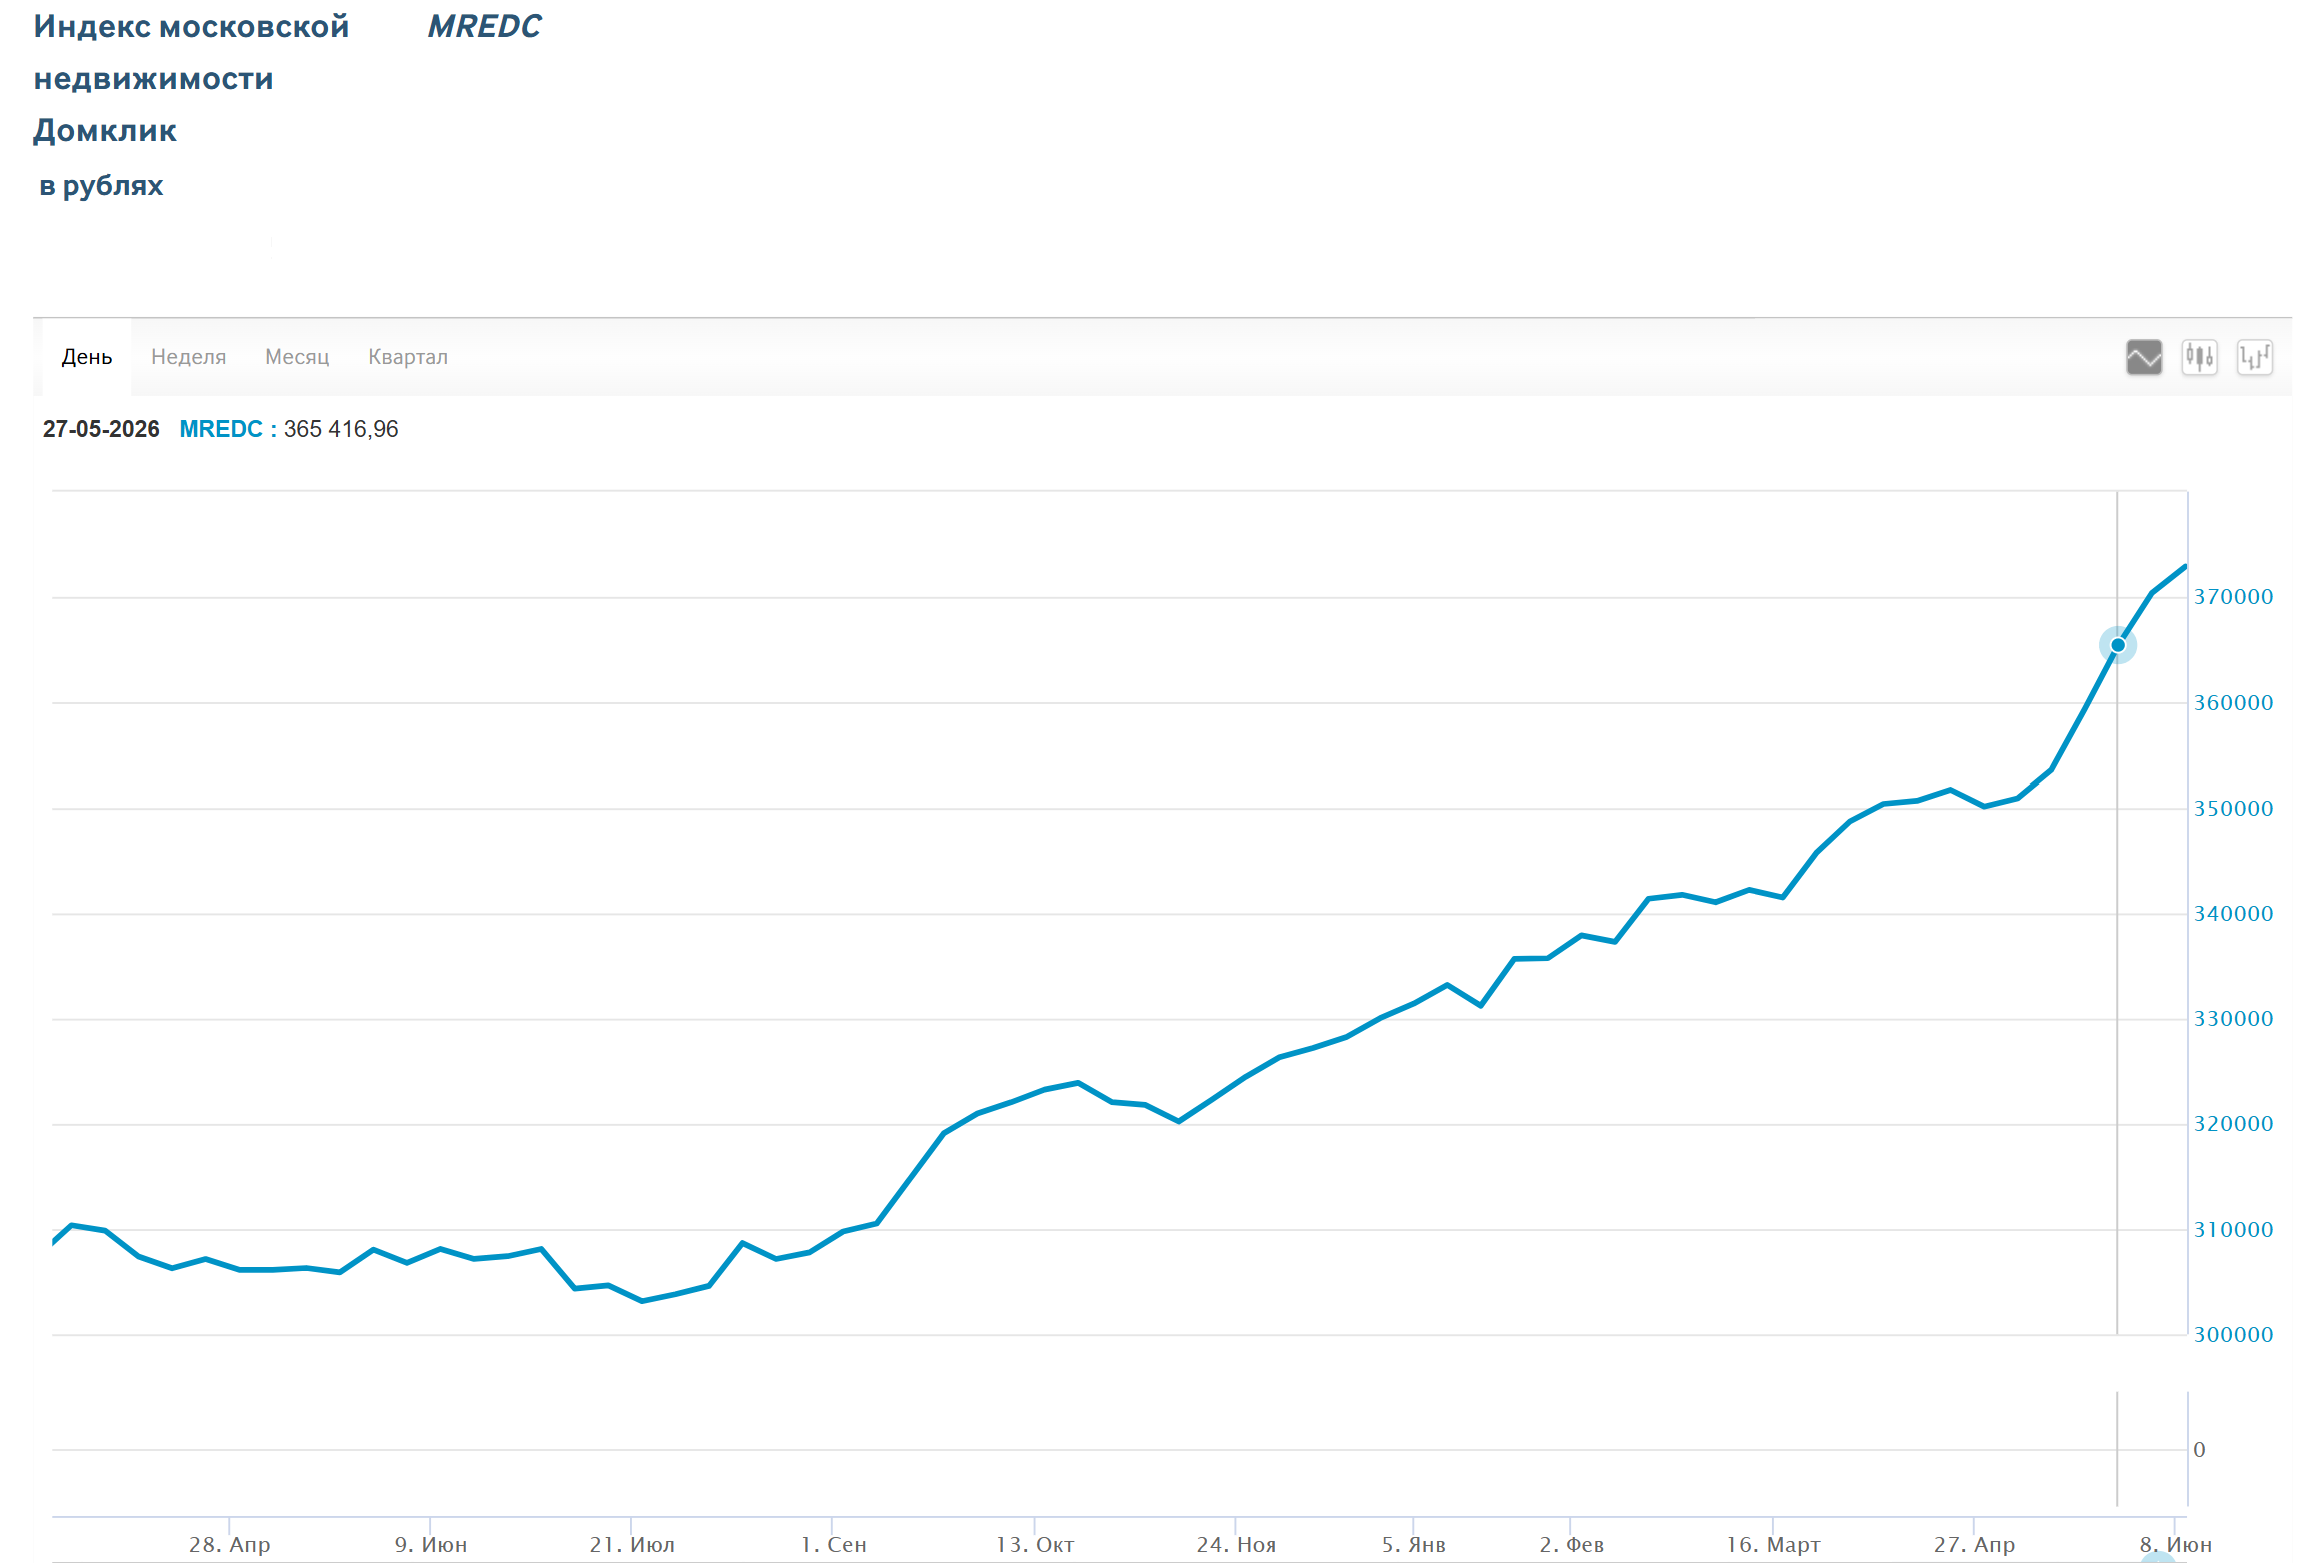Click the 350000 axis label
Viewport: 2310px width, 1563px height.
click(x=2233, y=809)
